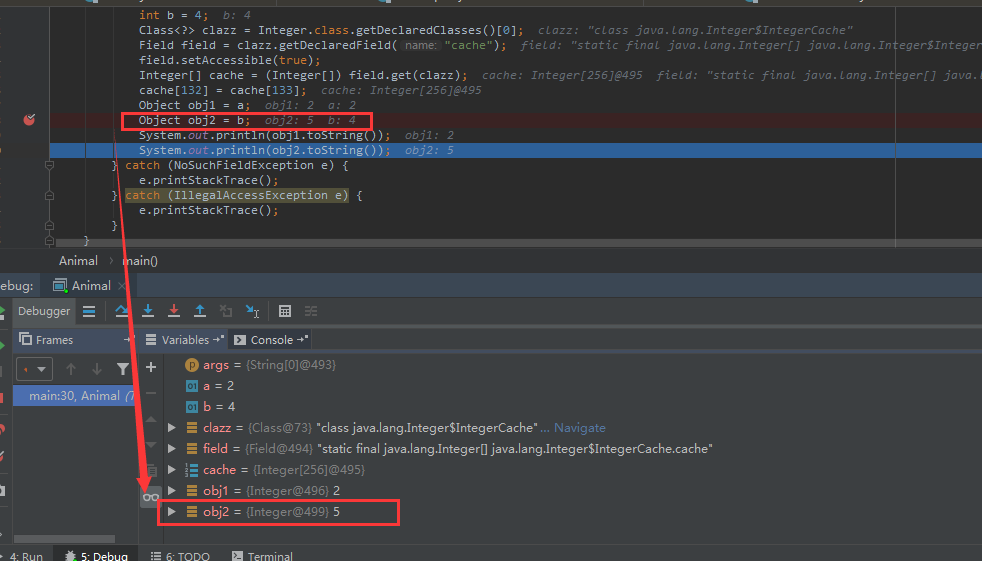Click Run to Cursor icon
982x561 pixels.
pyautogui.click(x=252, y=311)
